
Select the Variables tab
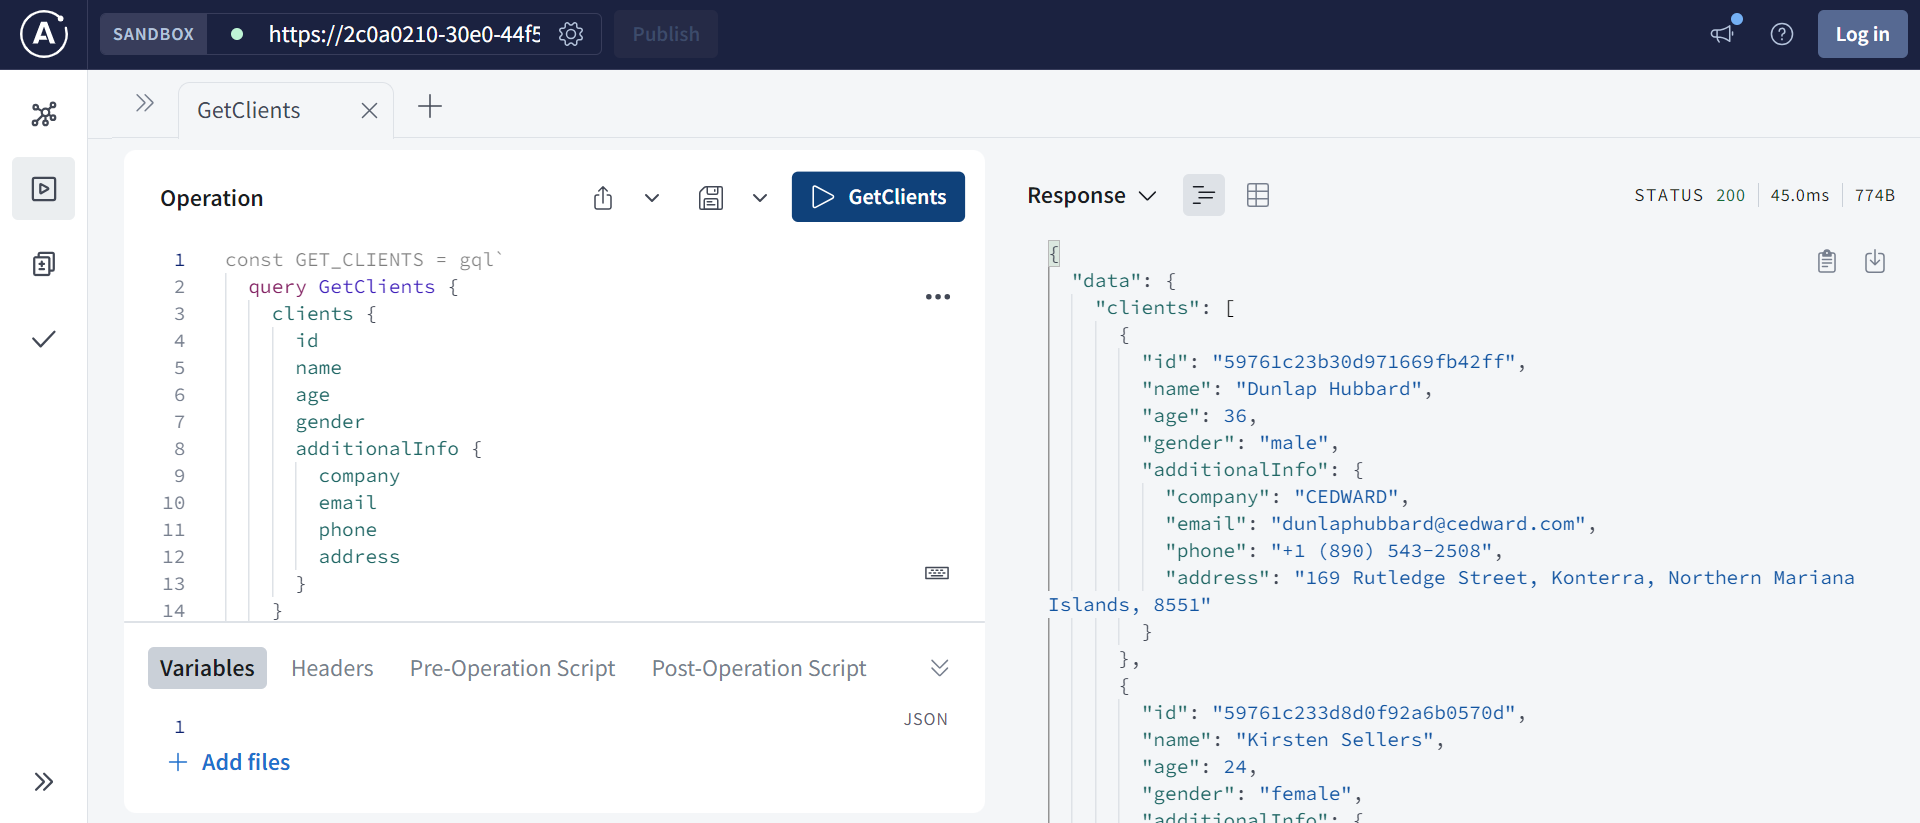tap(207, 668)
